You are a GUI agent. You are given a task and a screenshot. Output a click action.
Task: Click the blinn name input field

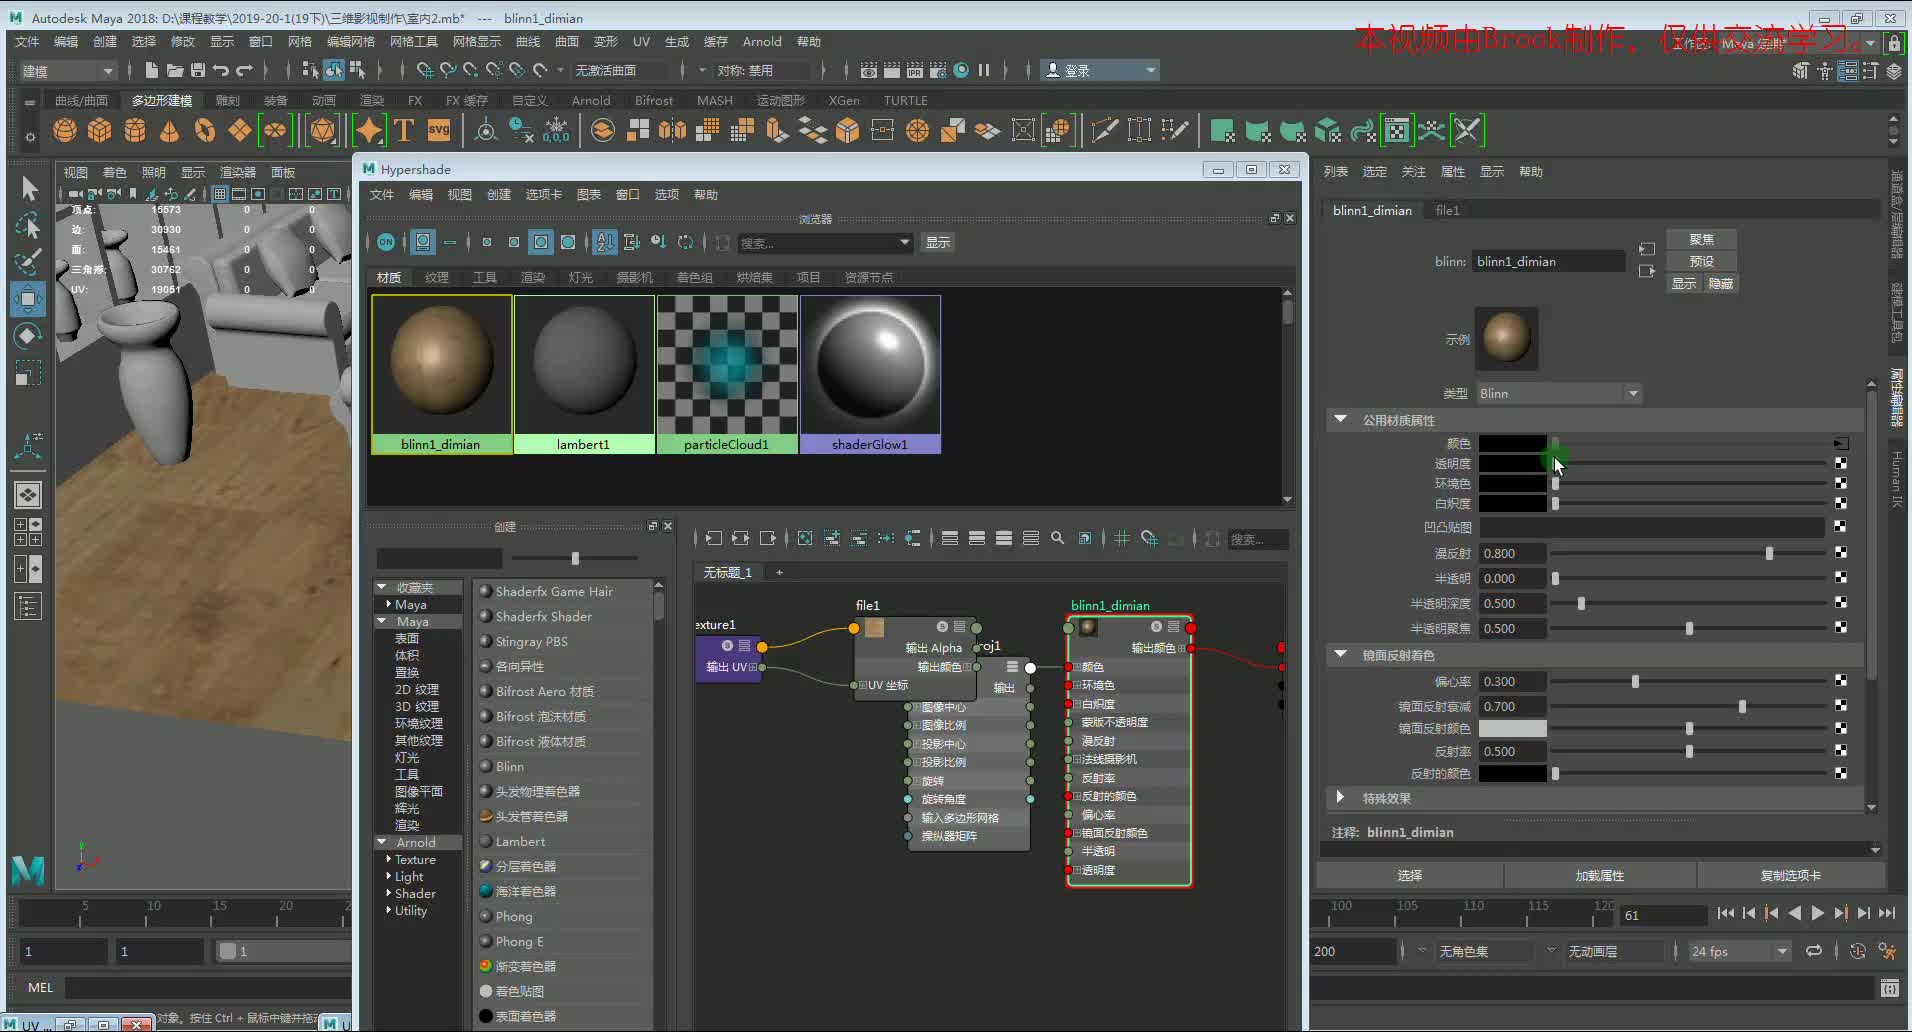coord(1549,261)
